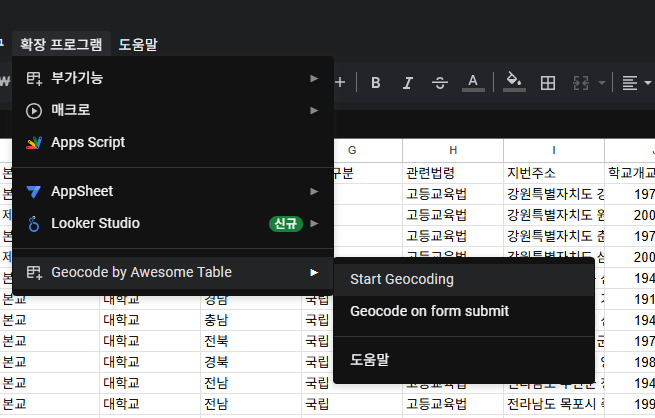Viewport: 655px width, 418px height.
Task: Expand arrow next to AppSheet
Action: pyautogui.click(x=314, y=191)
